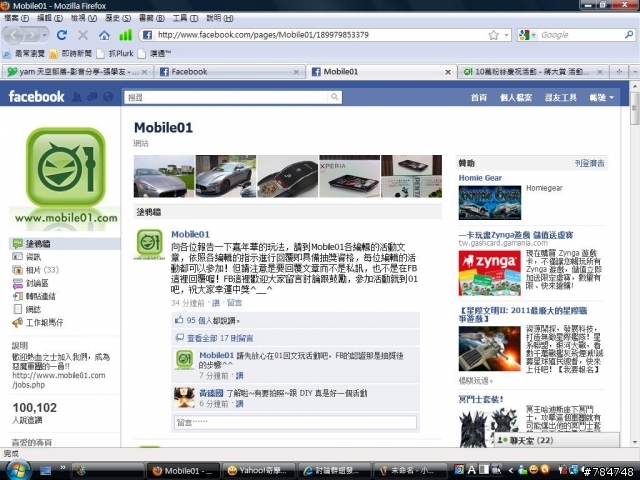Select the wall item in the left sidebar

[64, 244]
